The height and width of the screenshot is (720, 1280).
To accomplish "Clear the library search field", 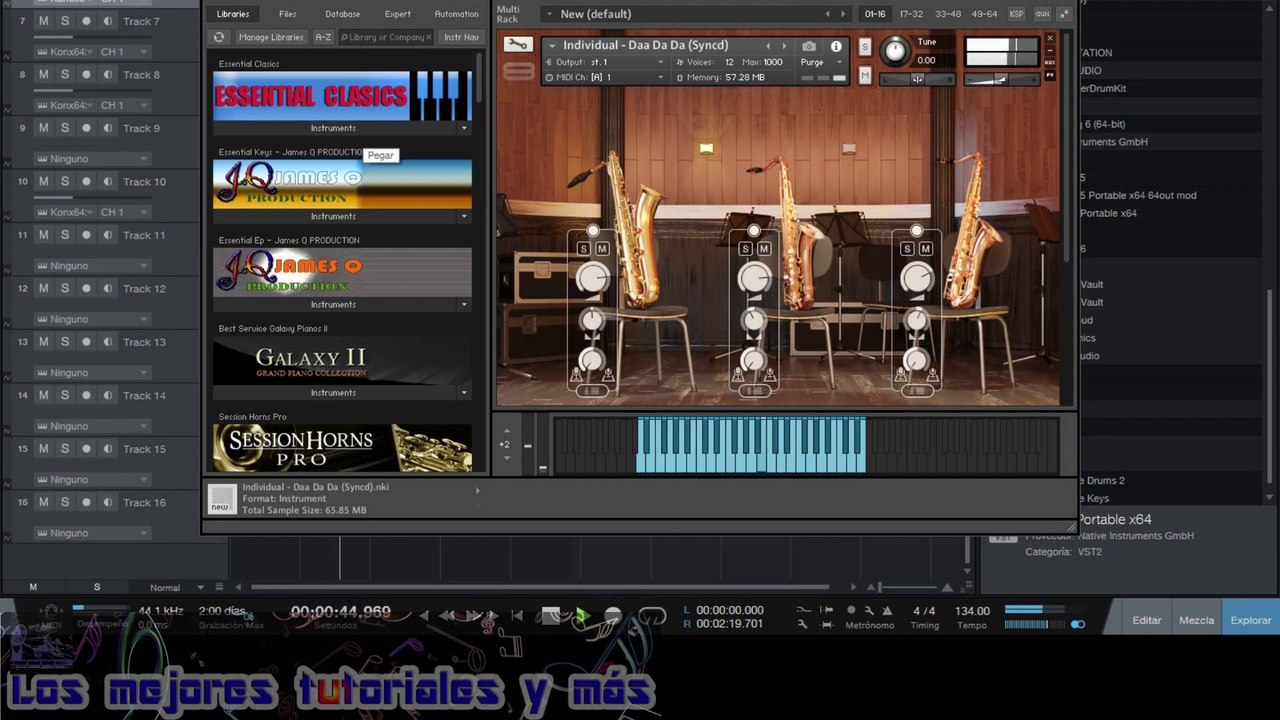I will [x=429, y=37].
